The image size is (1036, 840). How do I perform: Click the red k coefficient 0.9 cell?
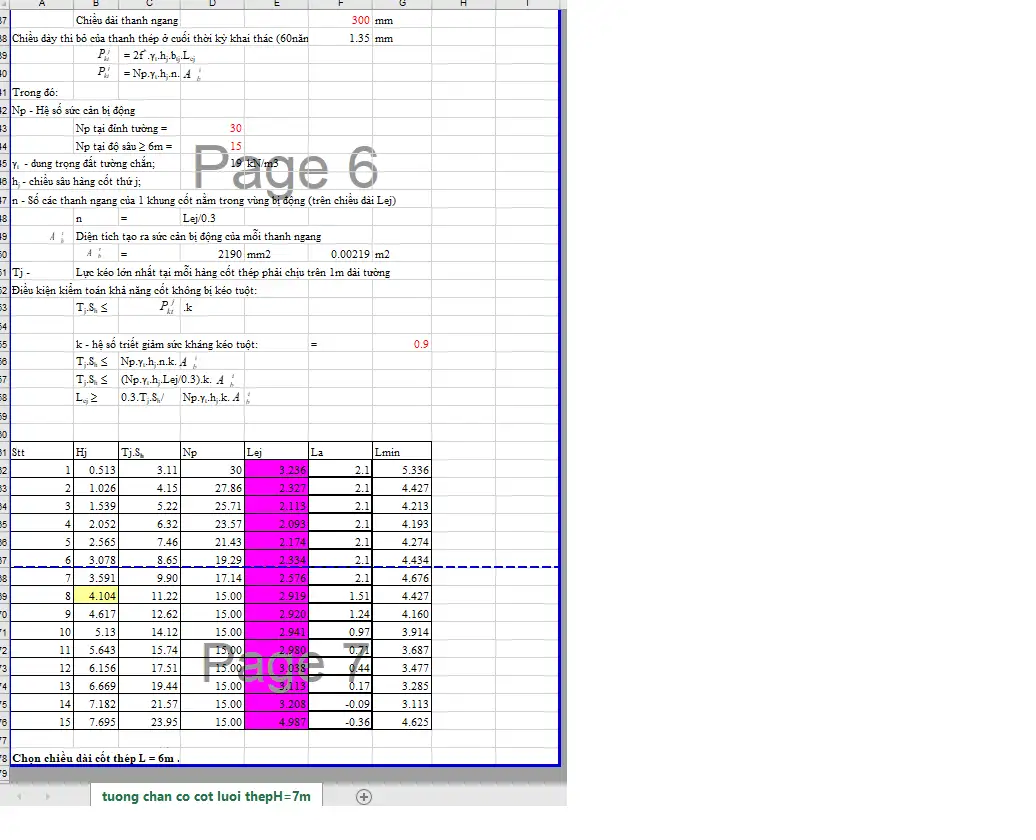coord(402,344)
